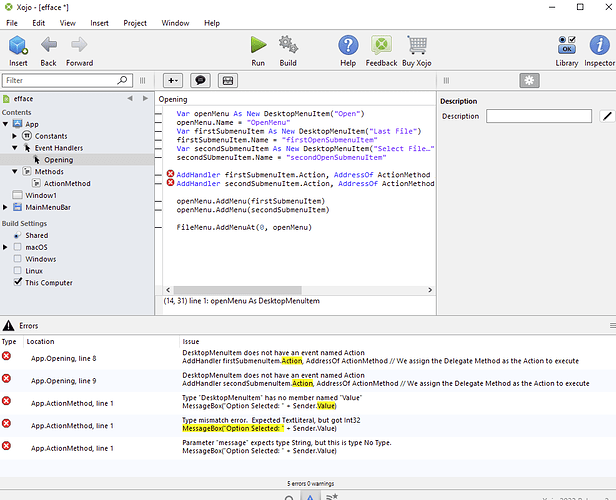
Task: Enable the macOS build checkbox
Action: pyautogui.click(x=17, y=247)
